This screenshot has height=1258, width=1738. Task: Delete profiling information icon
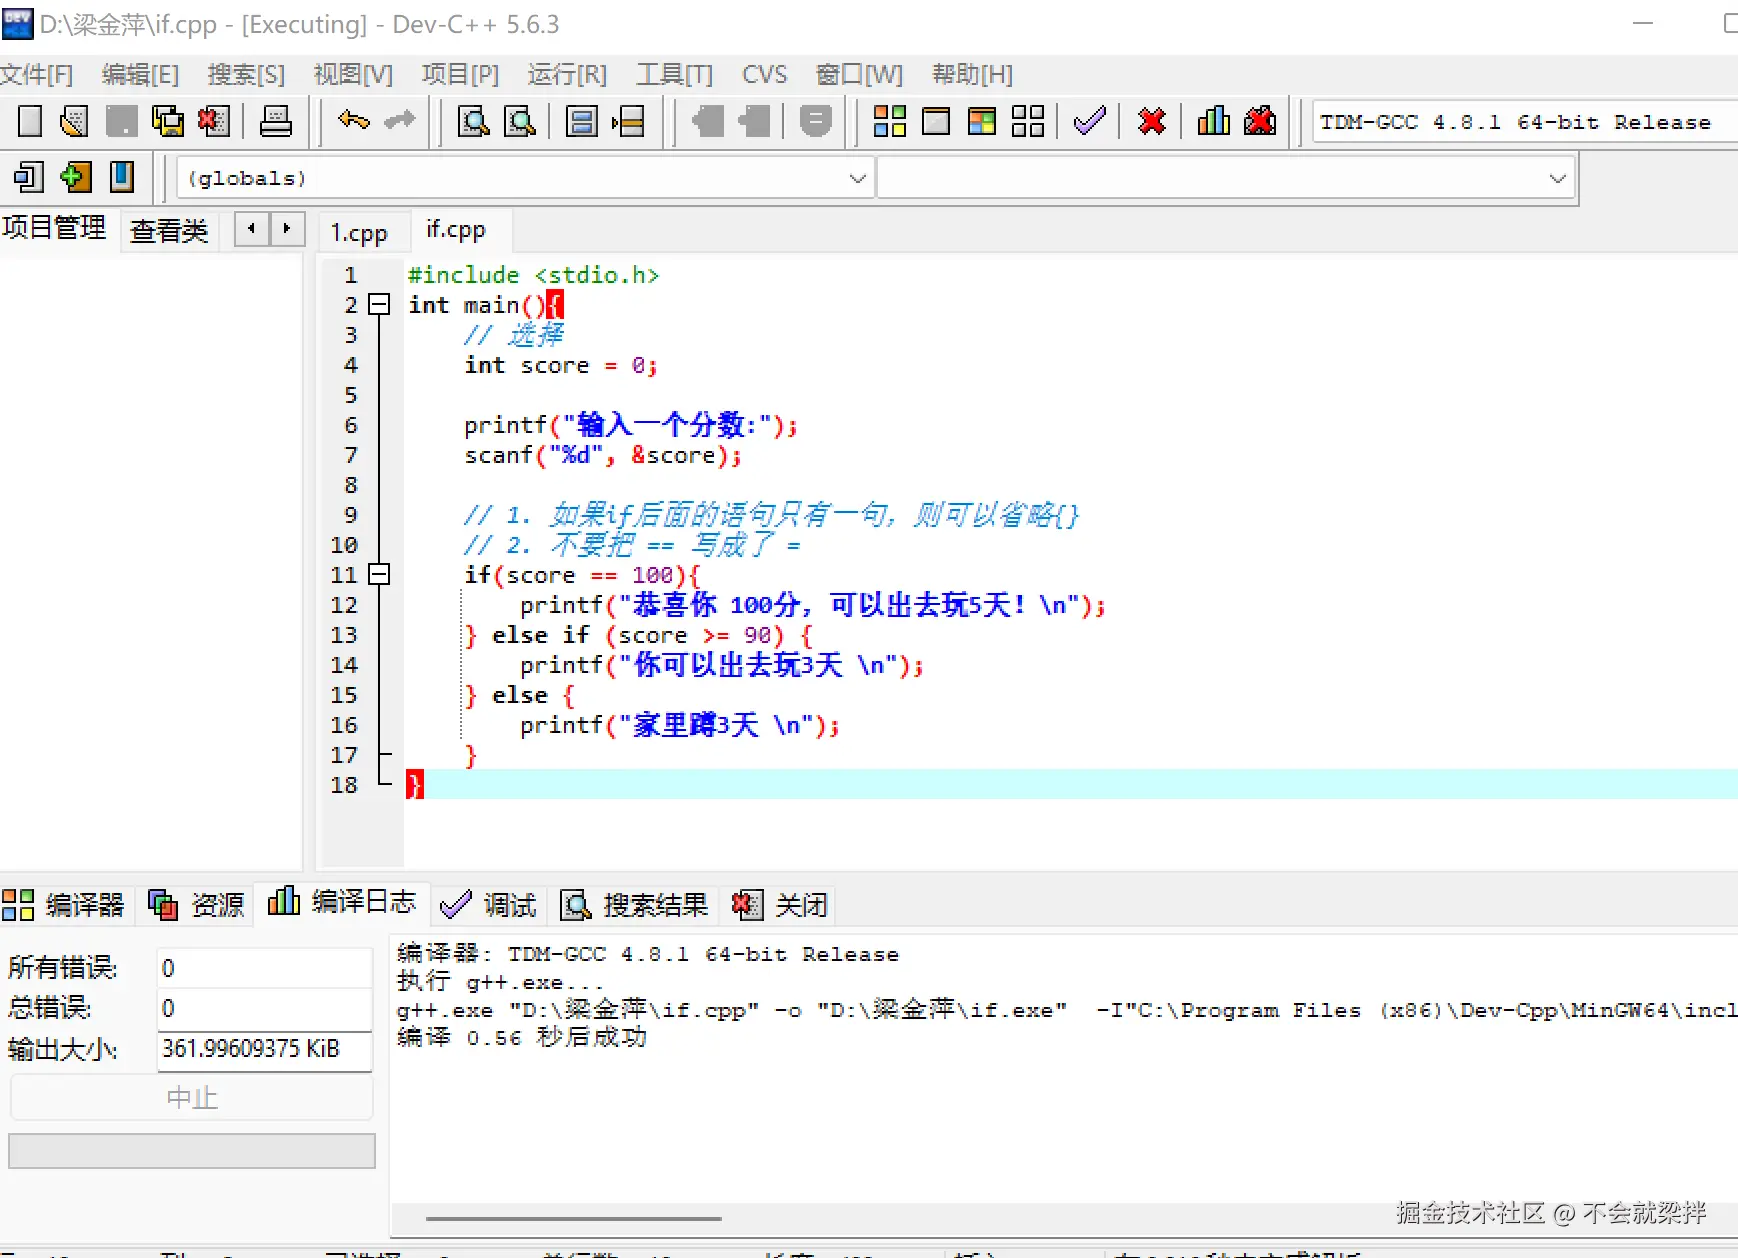(x=1260, y=121)
